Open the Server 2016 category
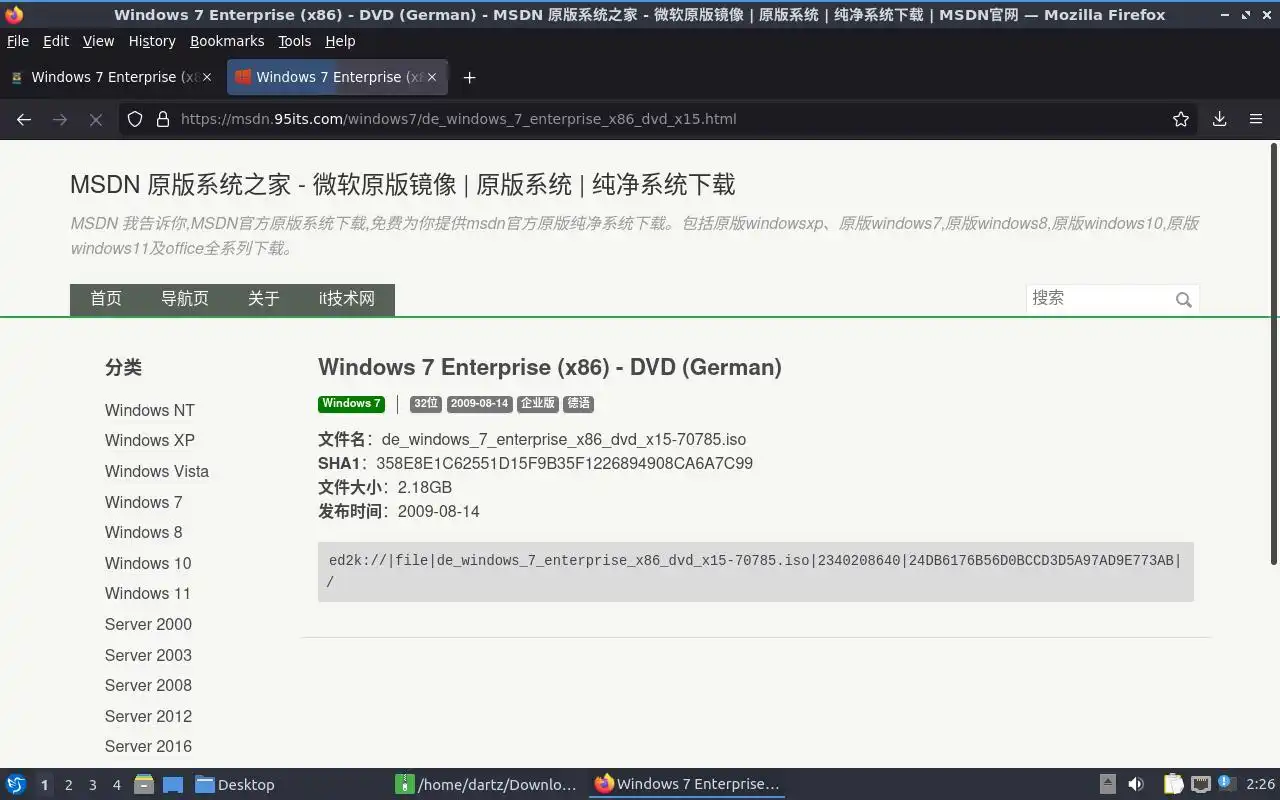The width and height of the screenshot is (1280, 800). 148,746
